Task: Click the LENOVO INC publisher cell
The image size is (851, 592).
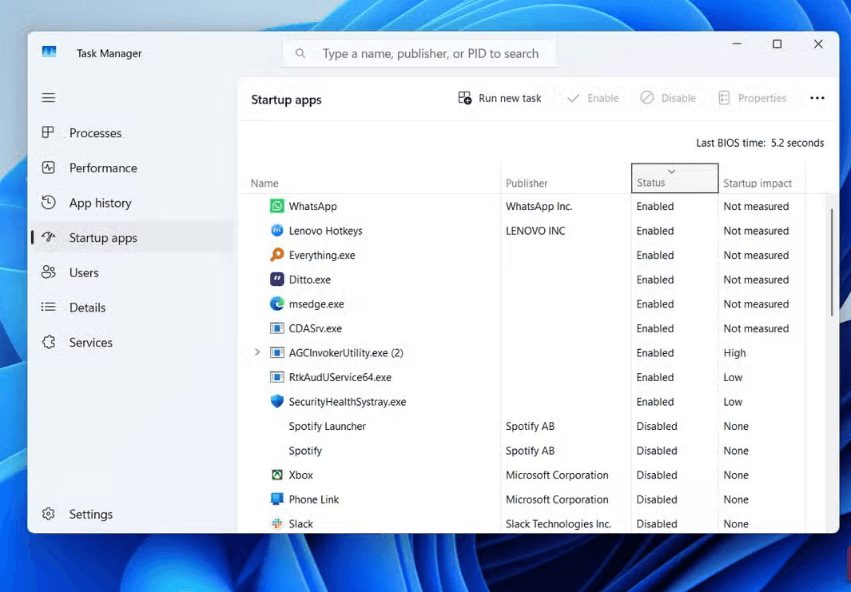Action: point(535,231)
